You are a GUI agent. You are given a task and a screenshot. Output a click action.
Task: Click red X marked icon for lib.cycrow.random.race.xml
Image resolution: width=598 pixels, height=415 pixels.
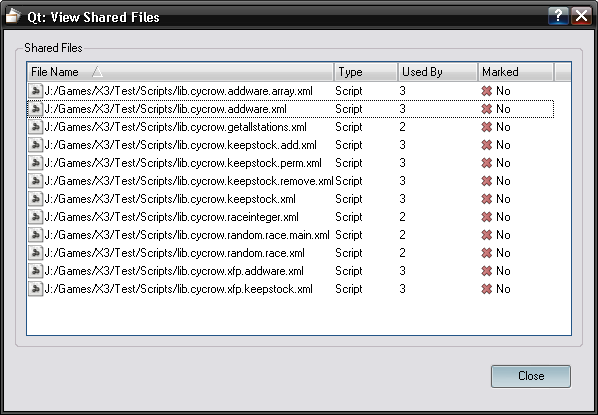(x=487, y=253)
